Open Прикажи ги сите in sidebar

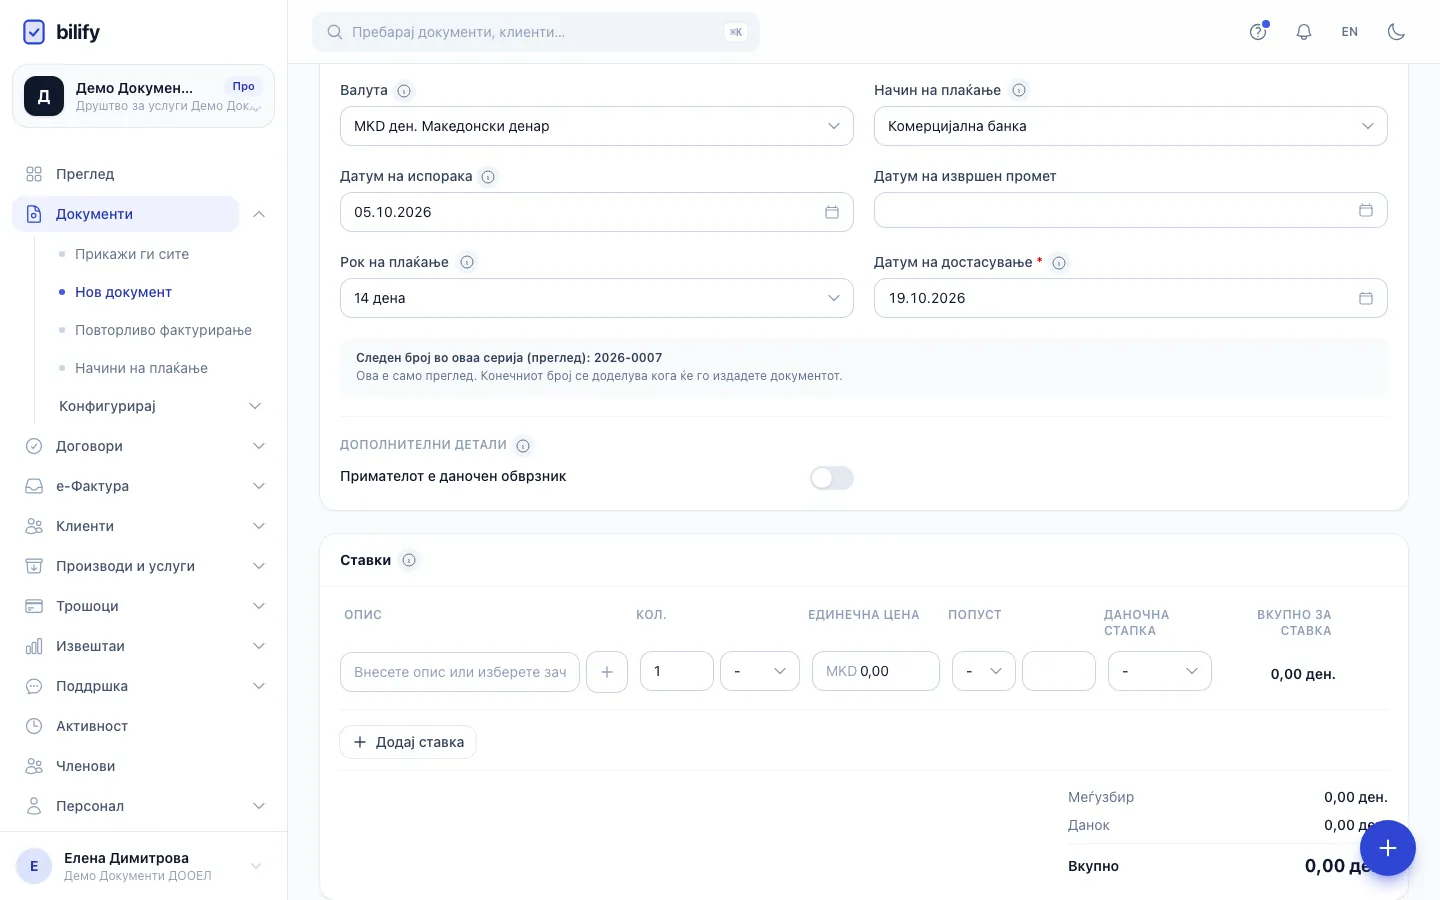click(x=132, y=254)
